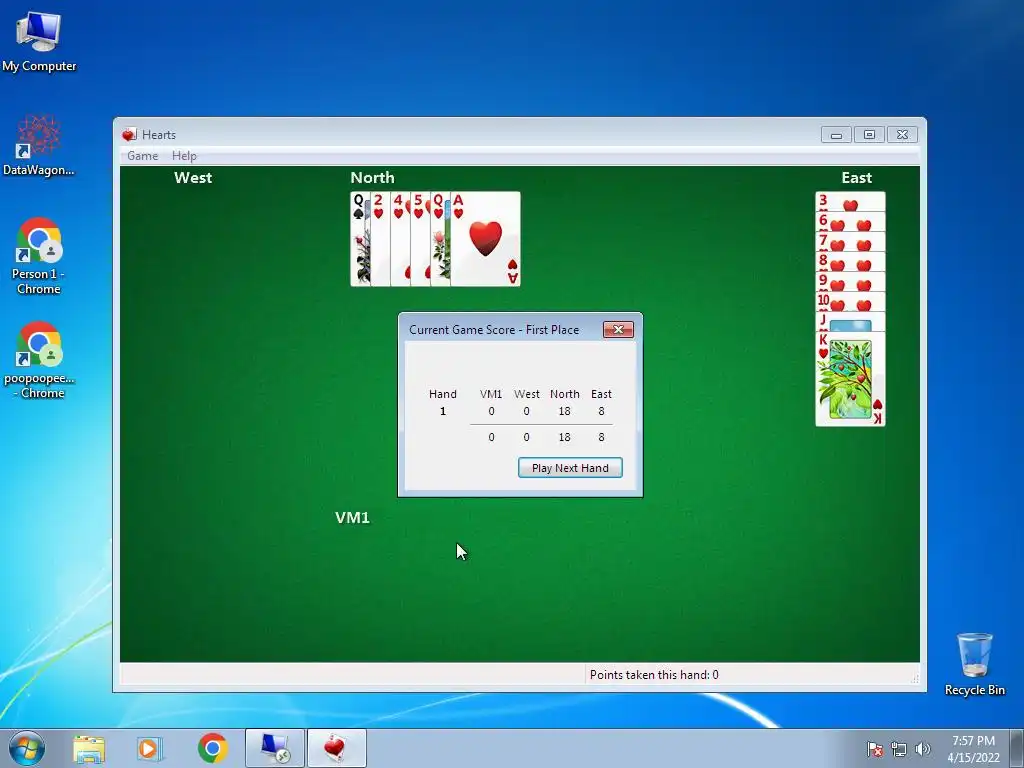Open the Game menu
The height and width of the screenshot is (768, 1024).
click(142, 155)
